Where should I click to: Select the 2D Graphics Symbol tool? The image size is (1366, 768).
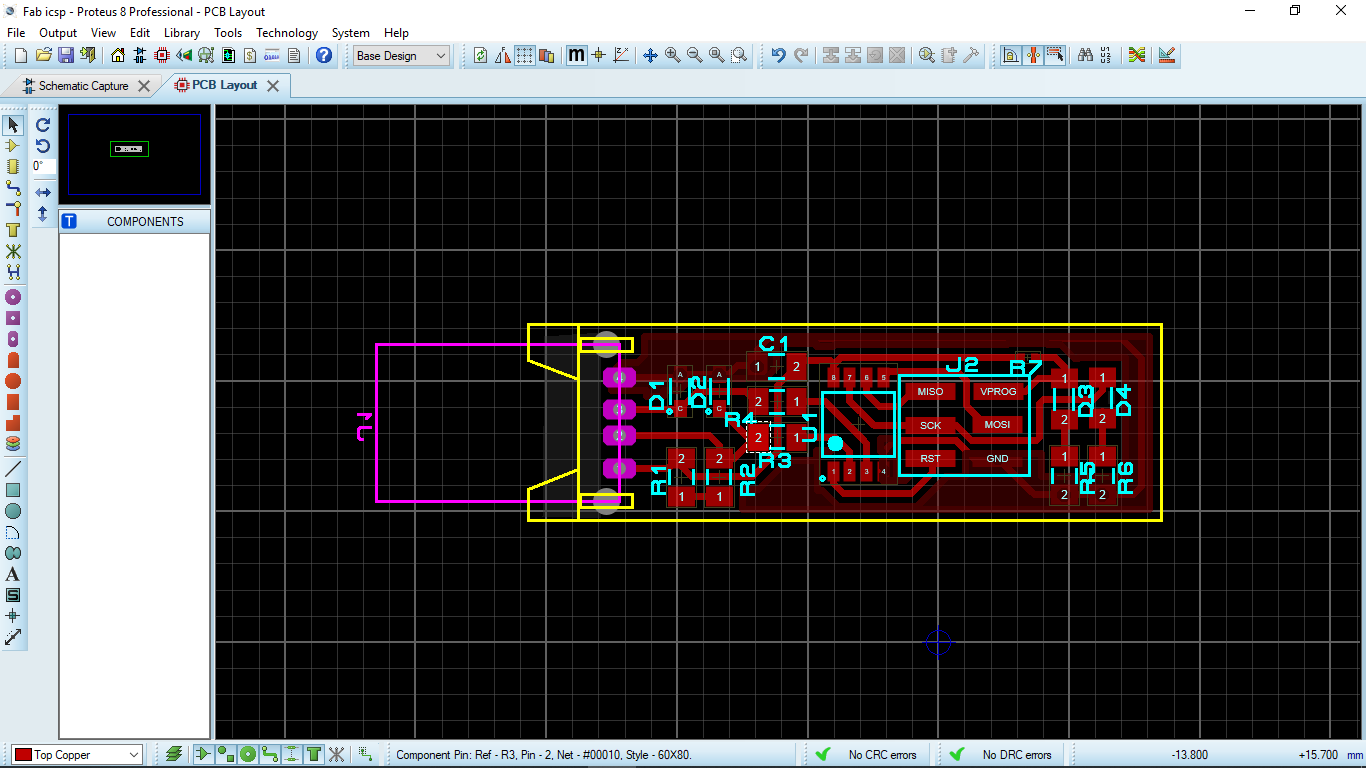pos(13,595)
